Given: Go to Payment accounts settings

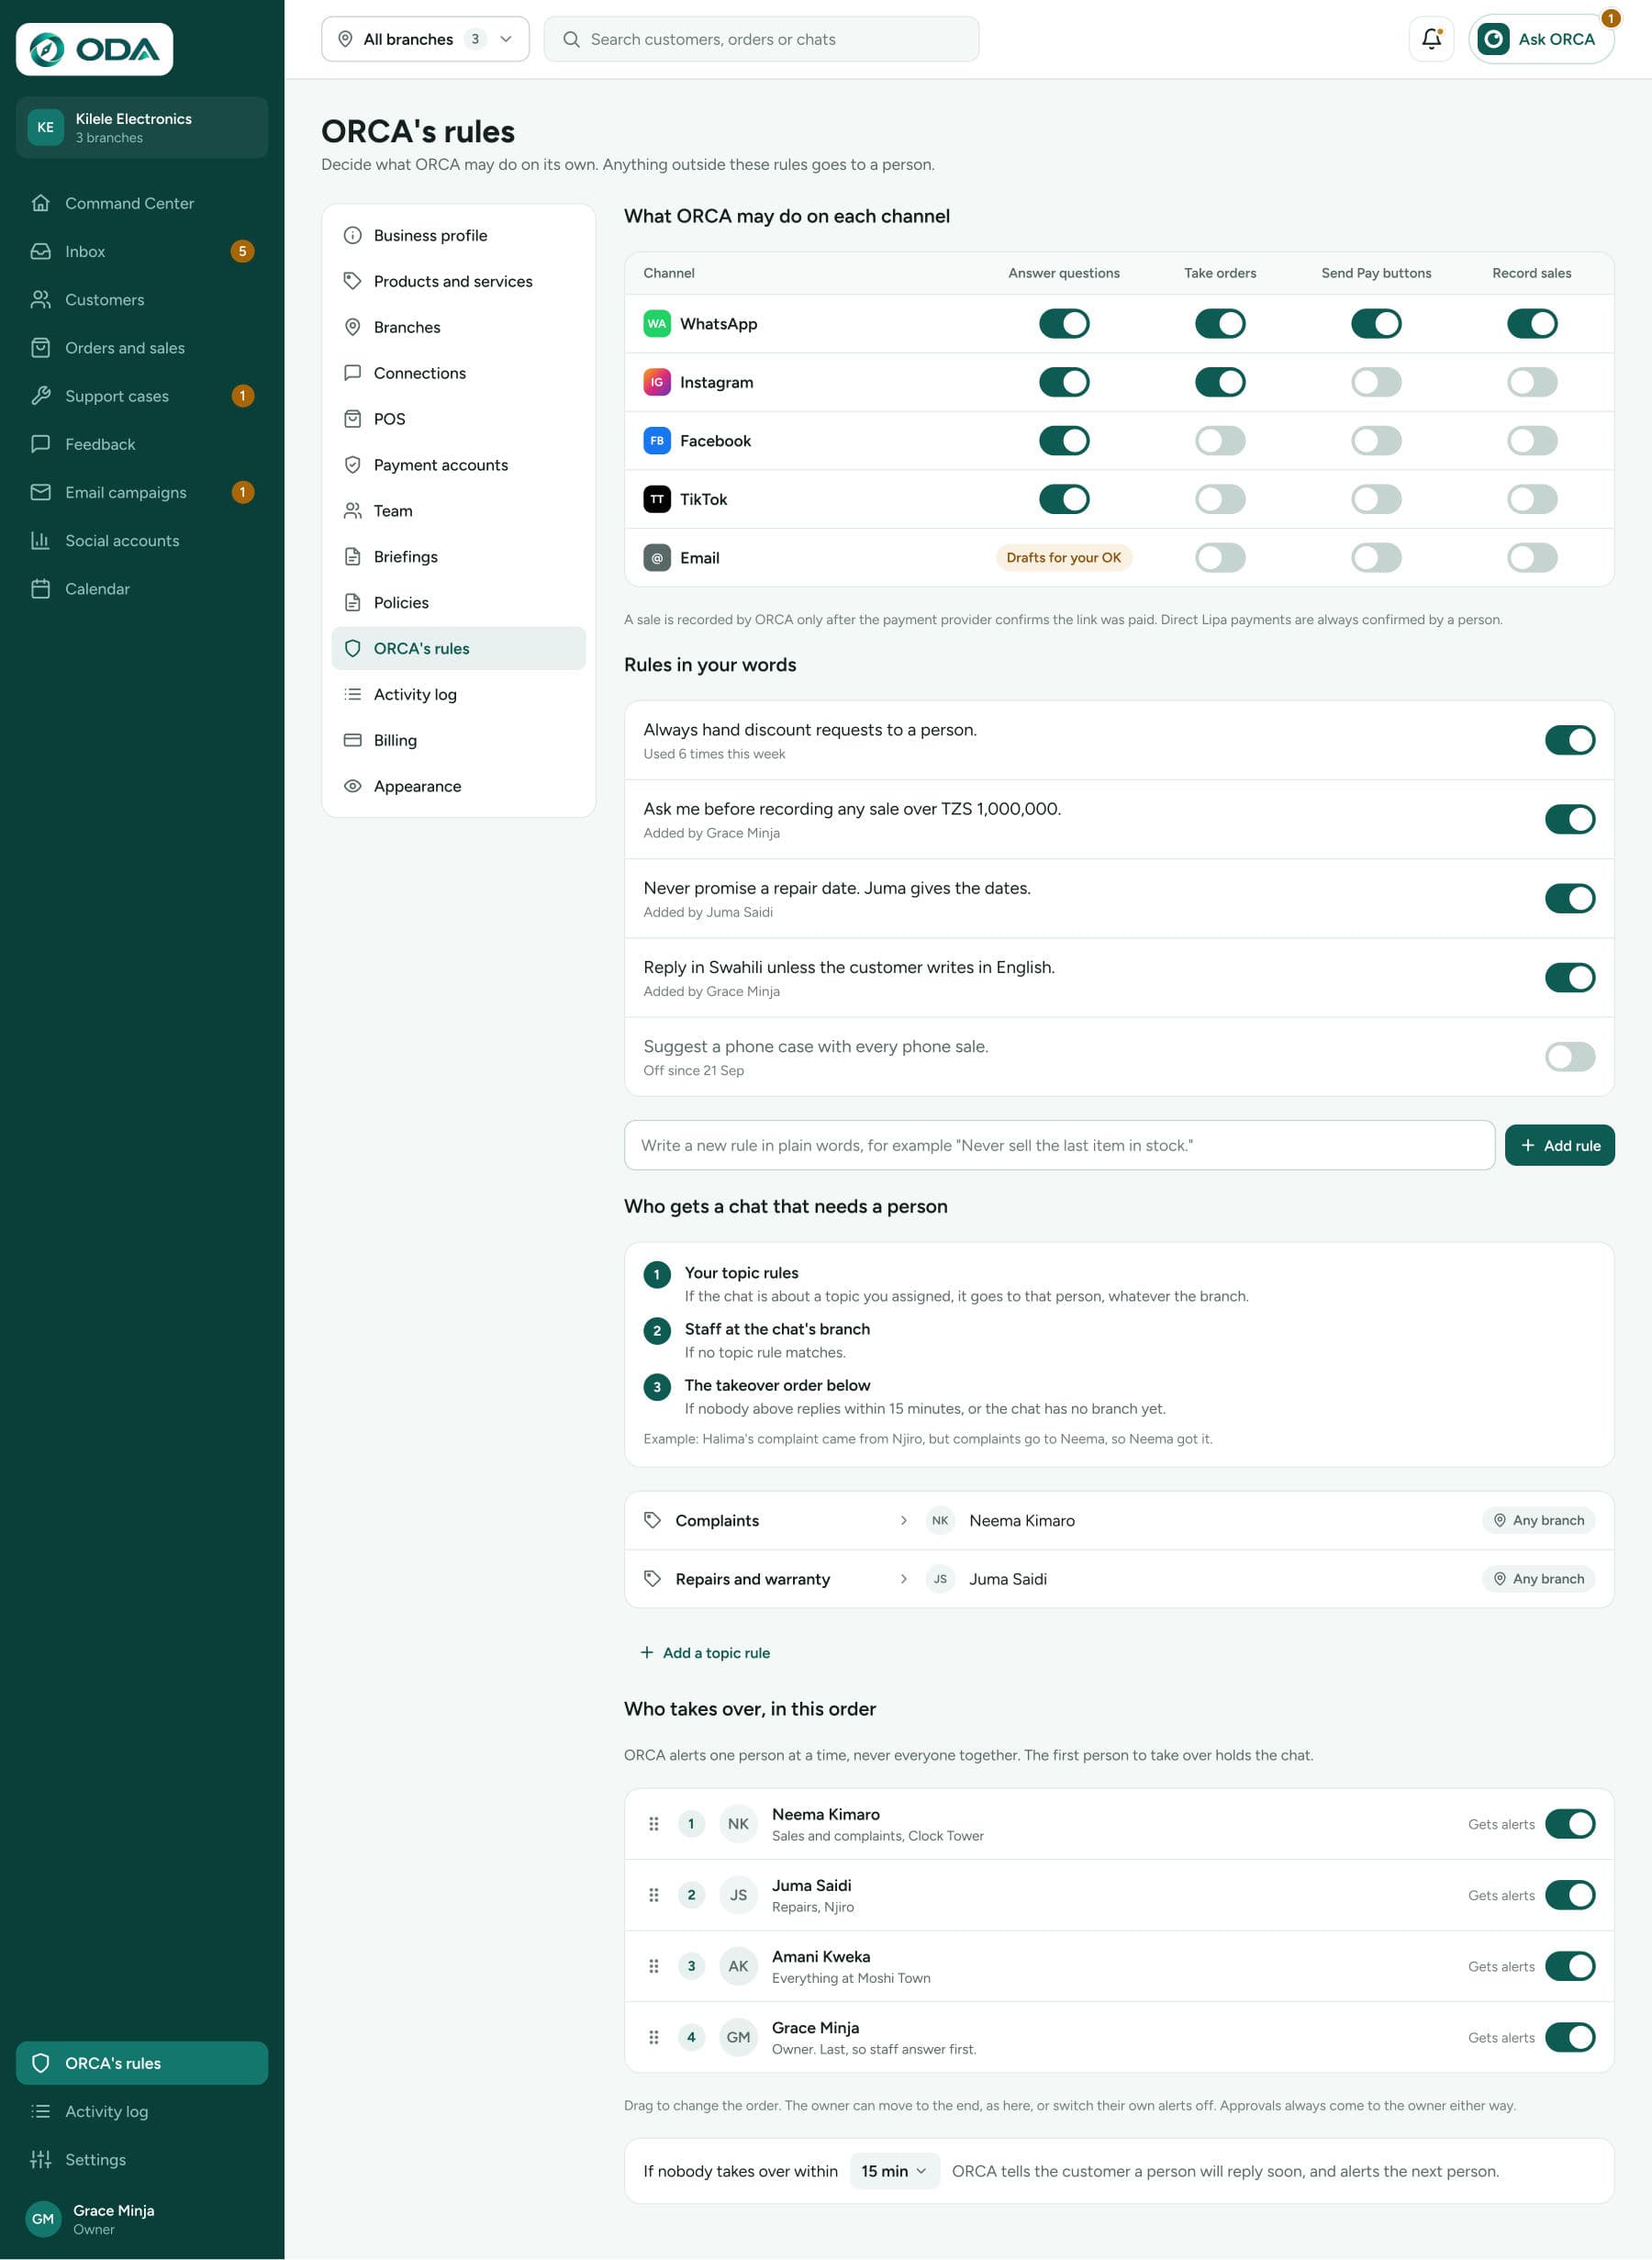Looking at the screenshot, I should (459, 465).
